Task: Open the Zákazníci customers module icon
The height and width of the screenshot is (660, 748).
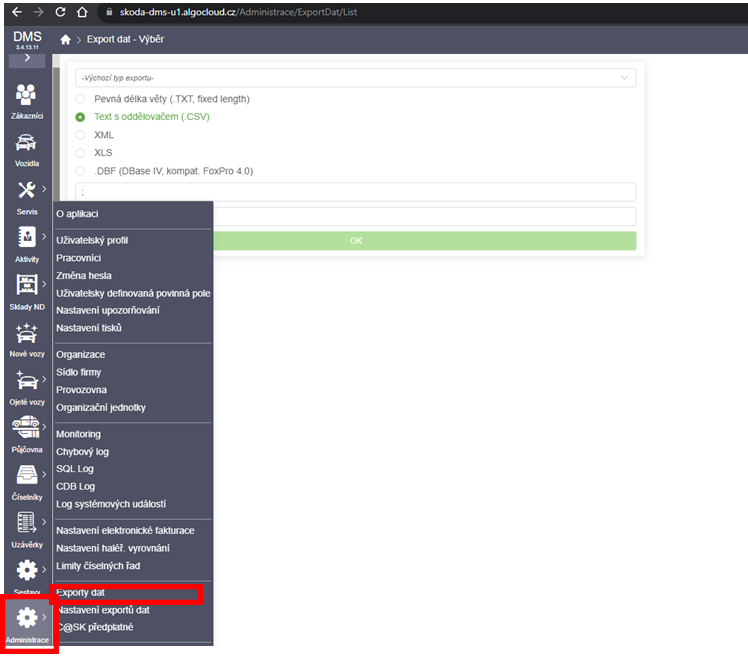Action: (x=28, y=95)
